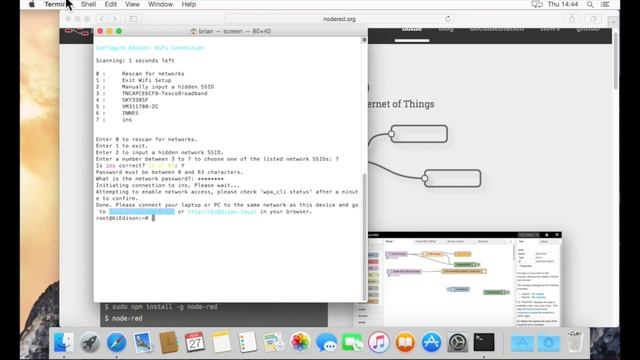640x360 pixels.
Task: Open Contacts from the Dock
Action: coord(169,342)
